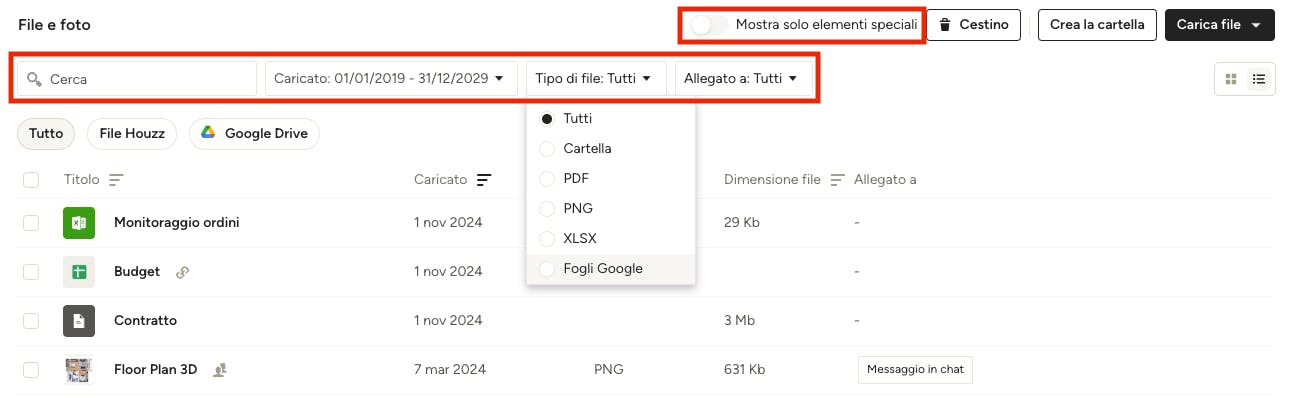Toggle Mostra solo elementi speciali switch

coord(709,24)
